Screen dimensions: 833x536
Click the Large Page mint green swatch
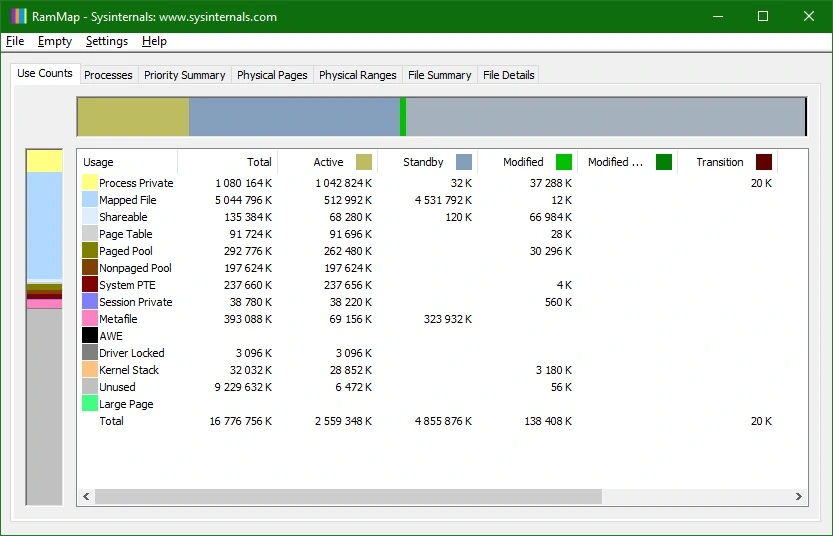coord(90,404)
